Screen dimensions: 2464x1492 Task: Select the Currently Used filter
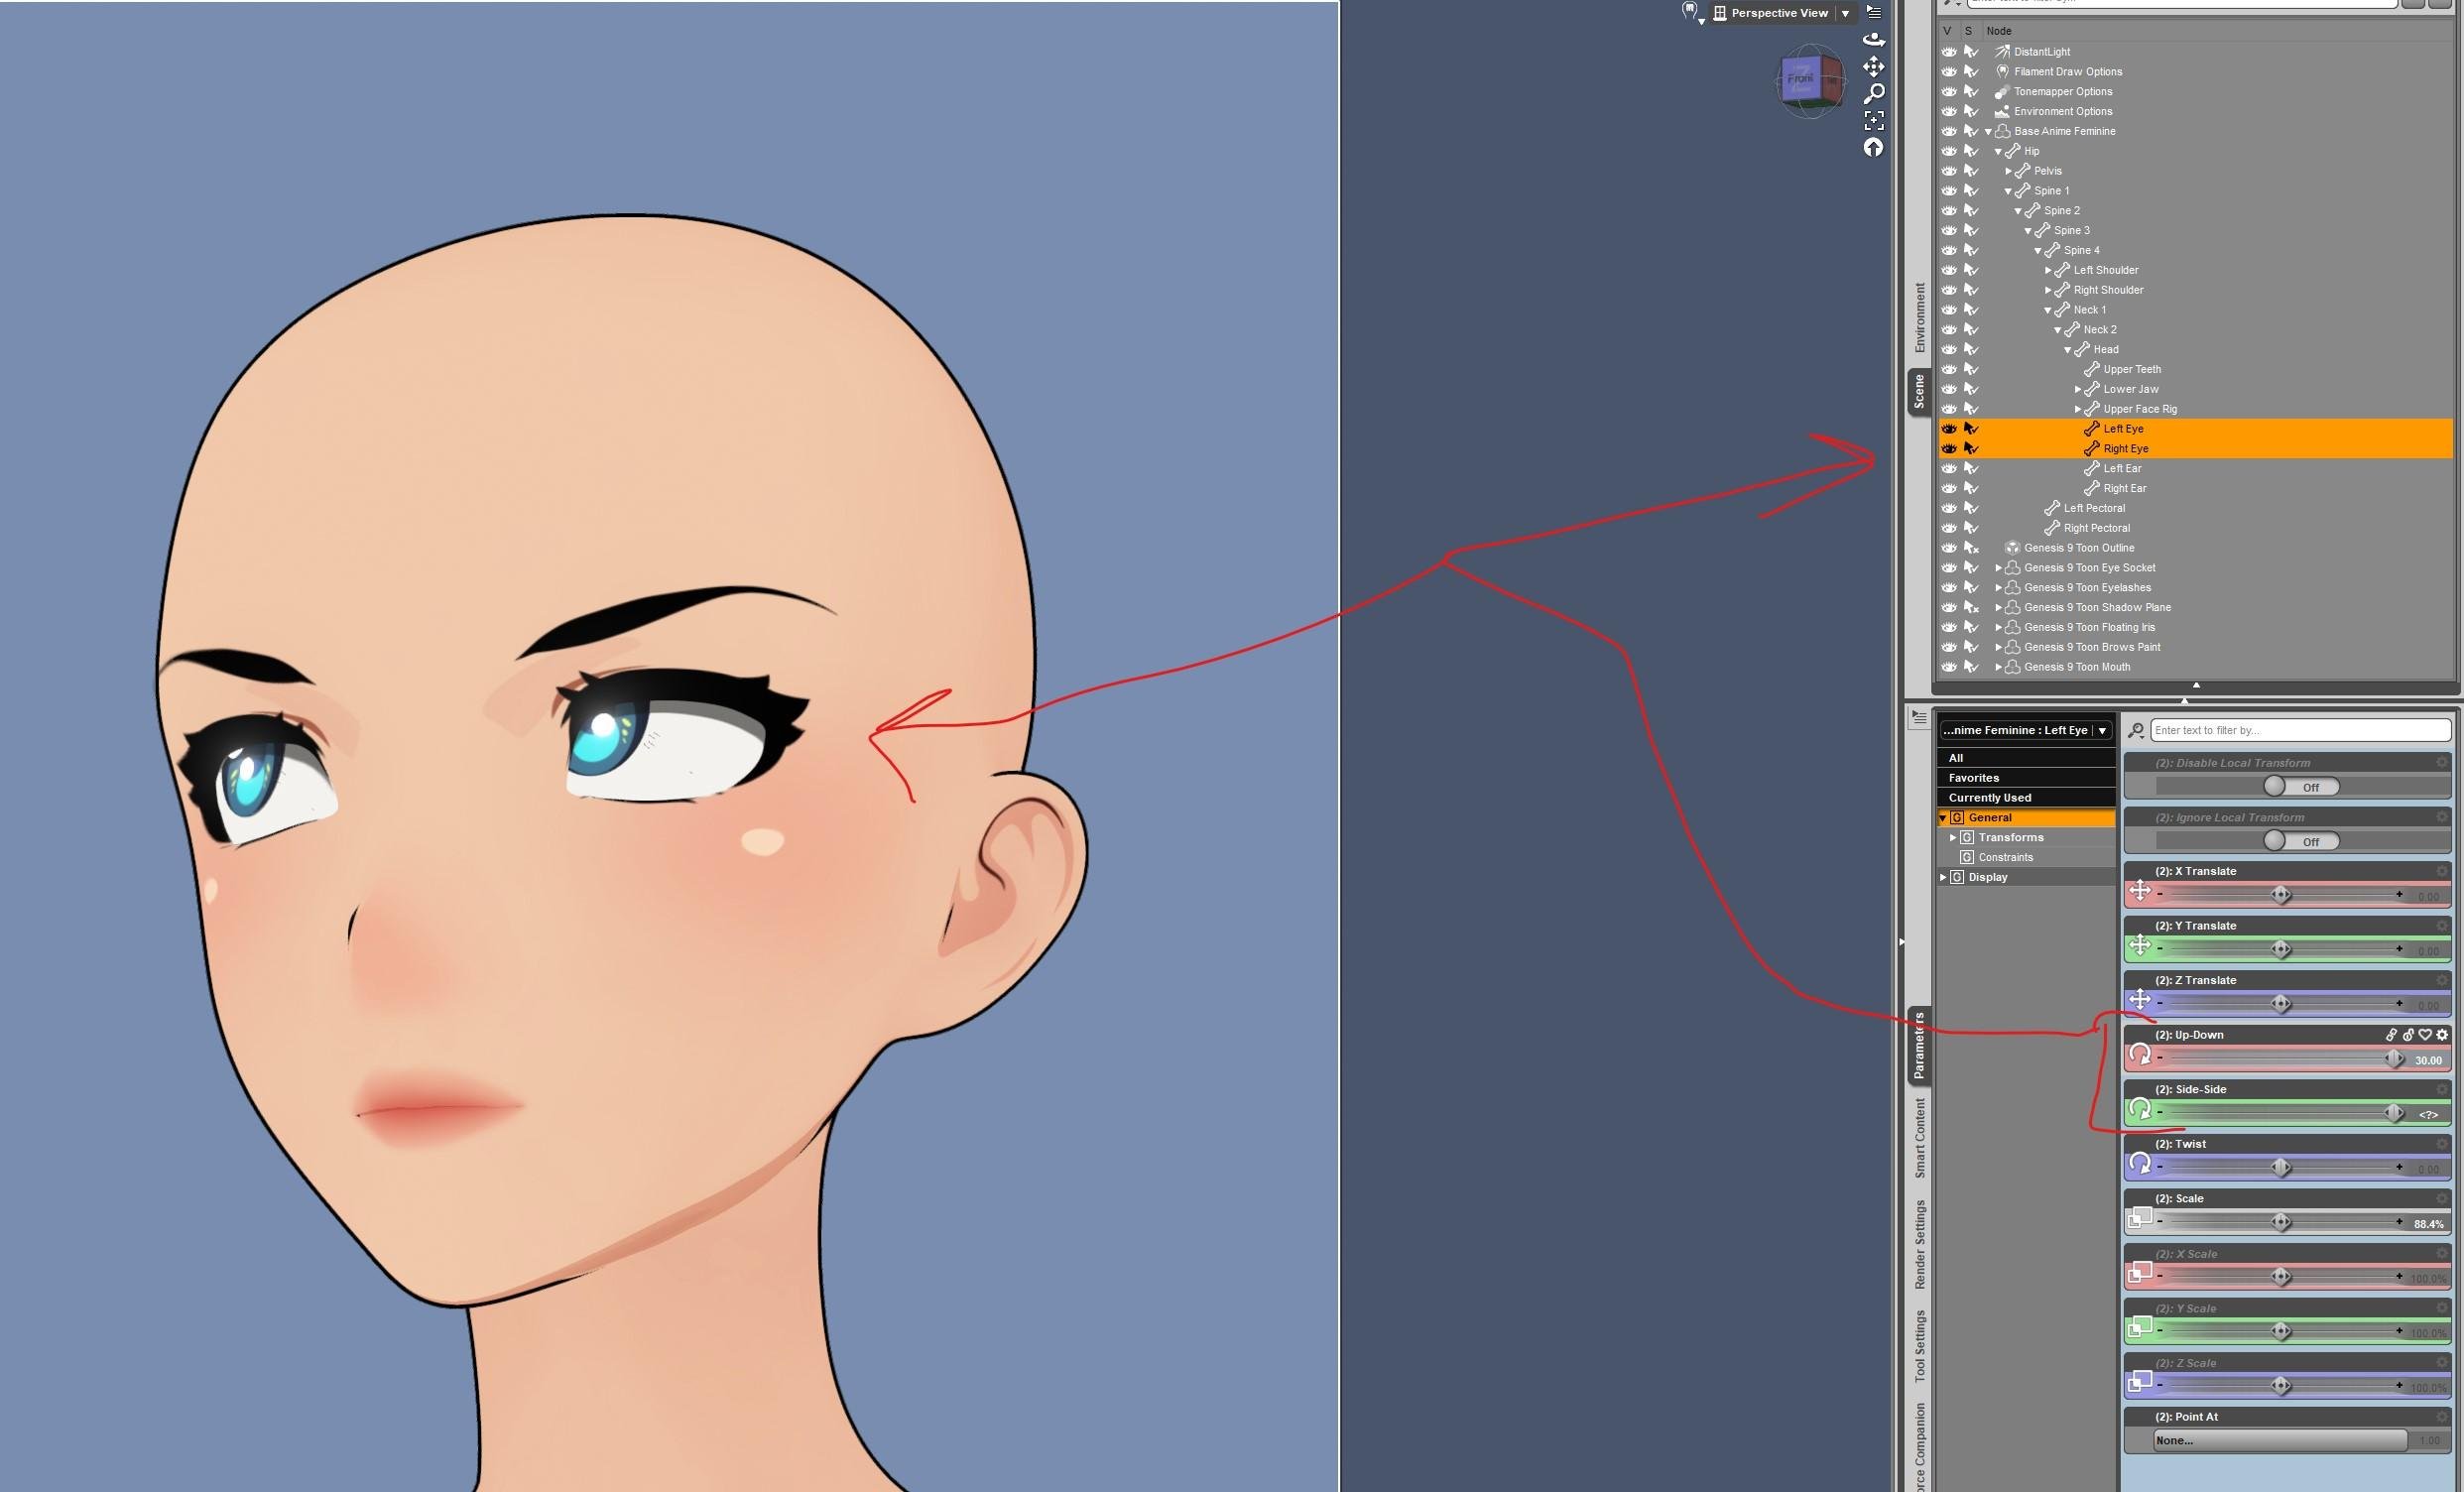pyautogui.click(x=1990, y=798)
